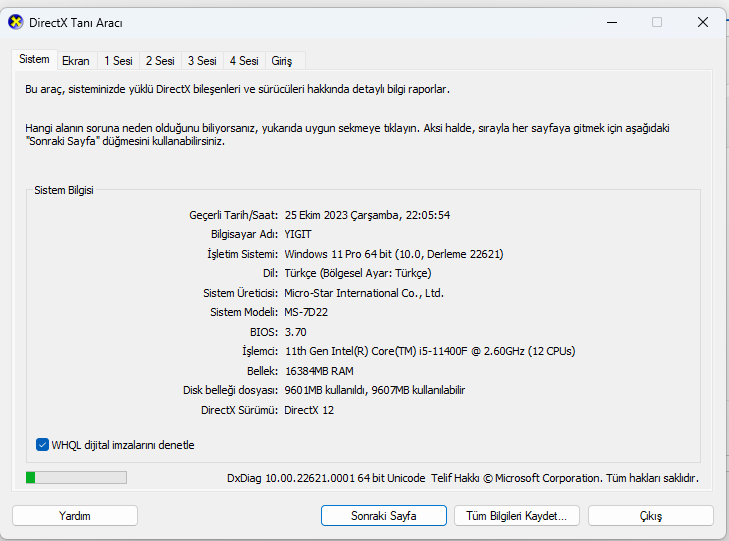Click the Disk belleği dosyası label
Screen dimensions: 729x541
(230, 390)
